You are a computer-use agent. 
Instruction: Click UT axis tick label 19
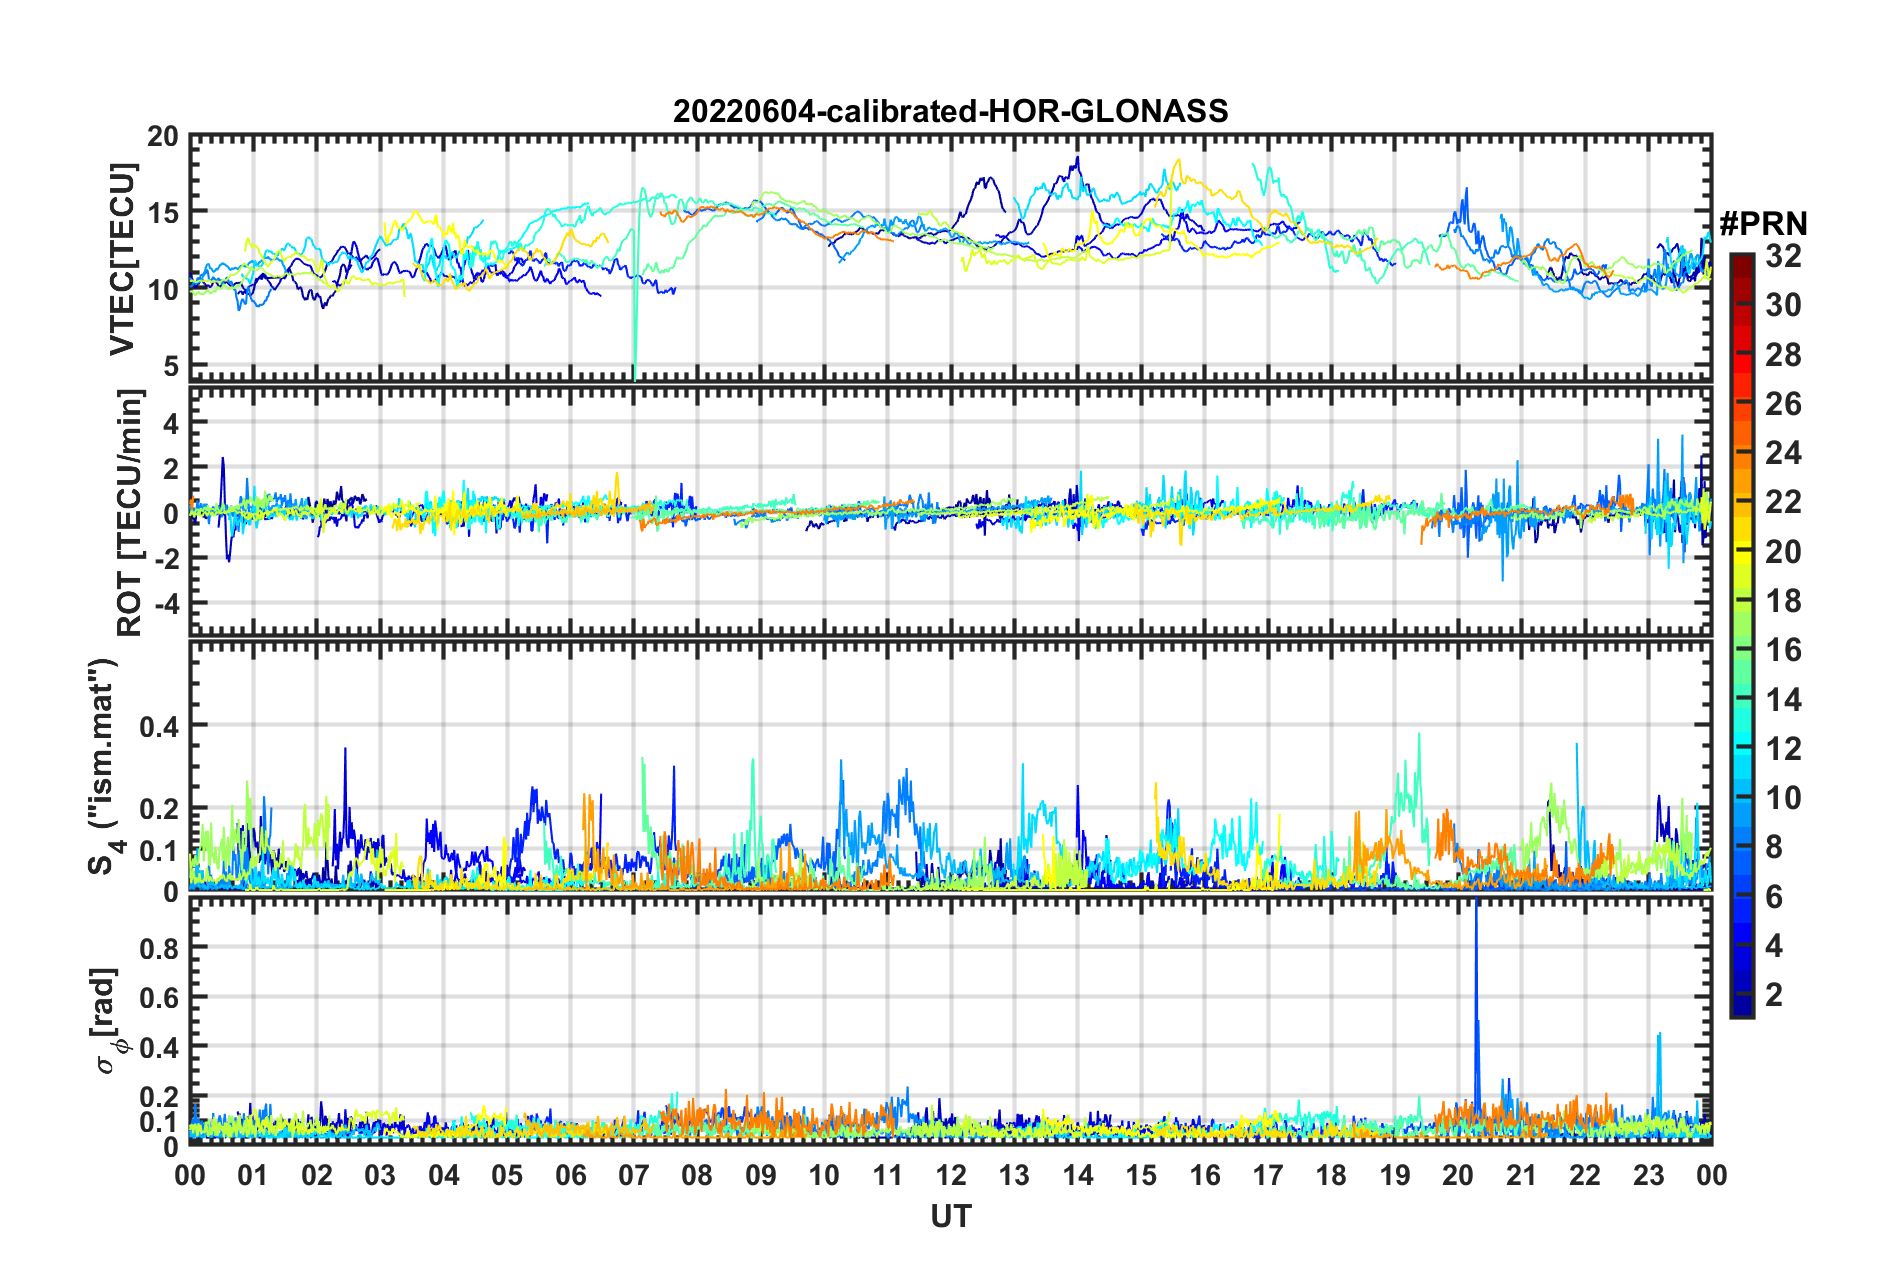coord(1395,1175)
